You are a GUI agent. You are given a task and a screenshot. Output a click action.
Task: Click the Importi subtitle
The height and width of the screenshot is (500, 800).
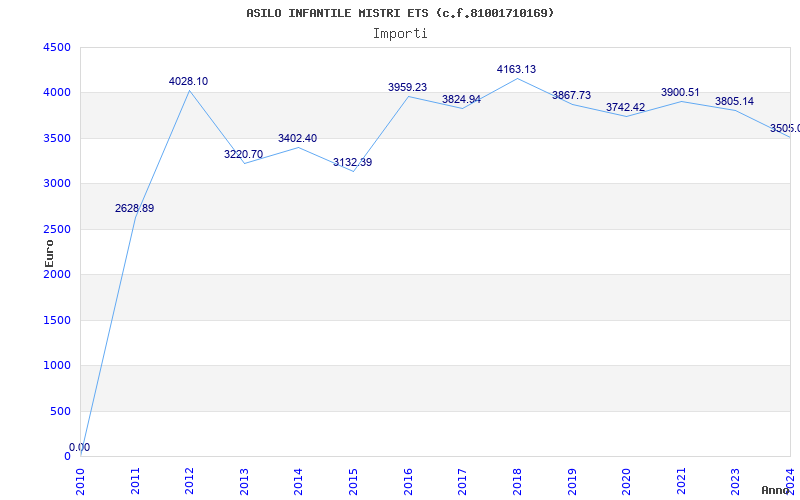point(400,33)
